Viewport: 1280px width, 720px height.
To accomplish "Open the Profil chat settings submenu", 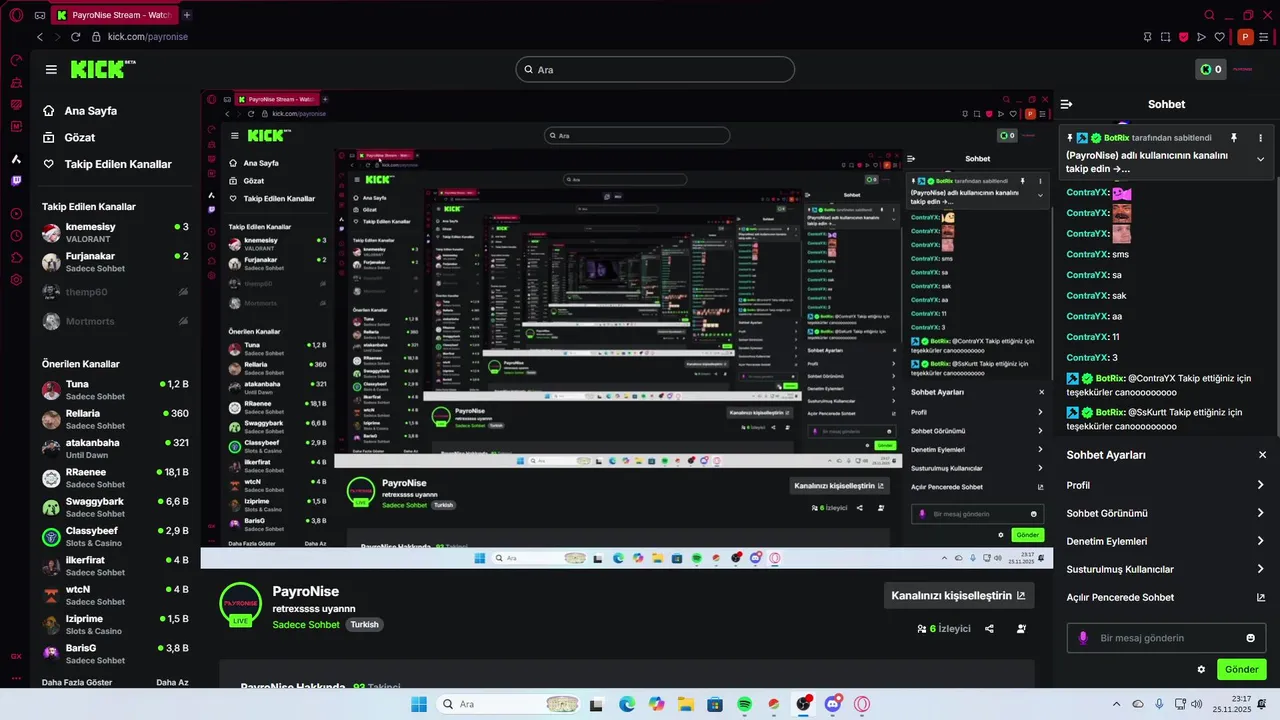I will point(1166,485).
